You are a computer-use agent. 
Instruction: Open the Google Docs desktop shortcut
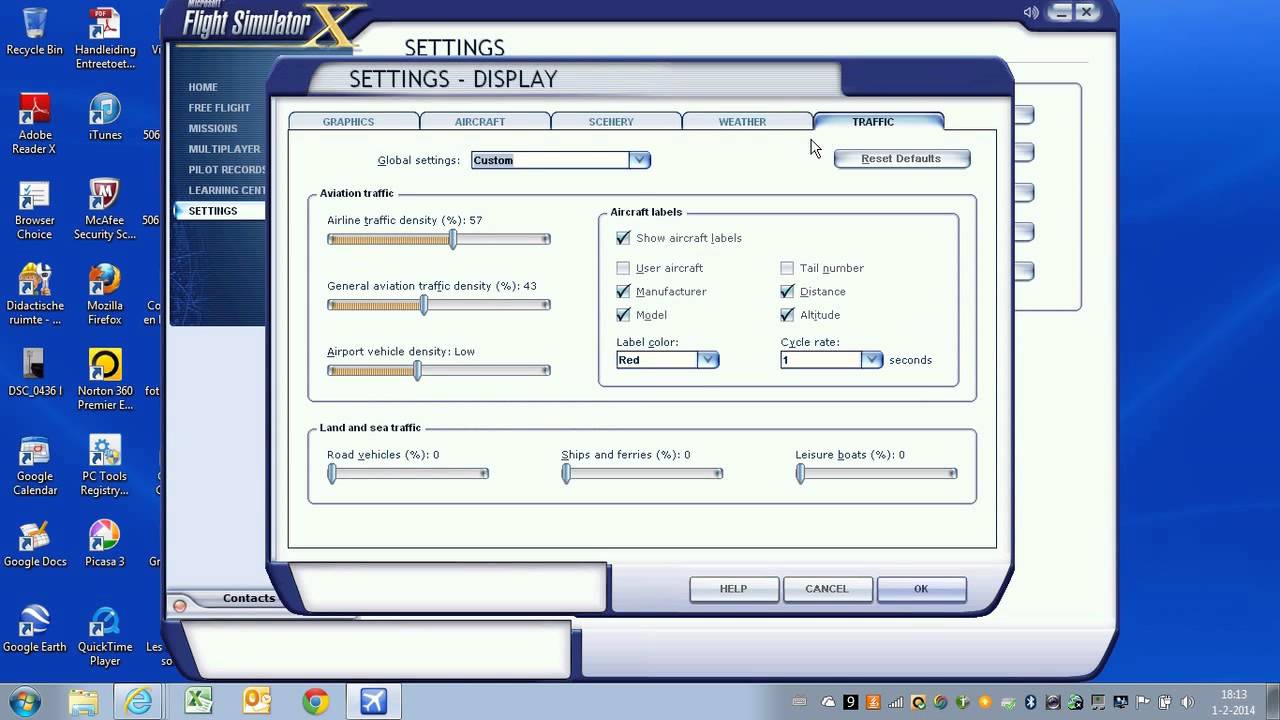click(x=34, y=544)
